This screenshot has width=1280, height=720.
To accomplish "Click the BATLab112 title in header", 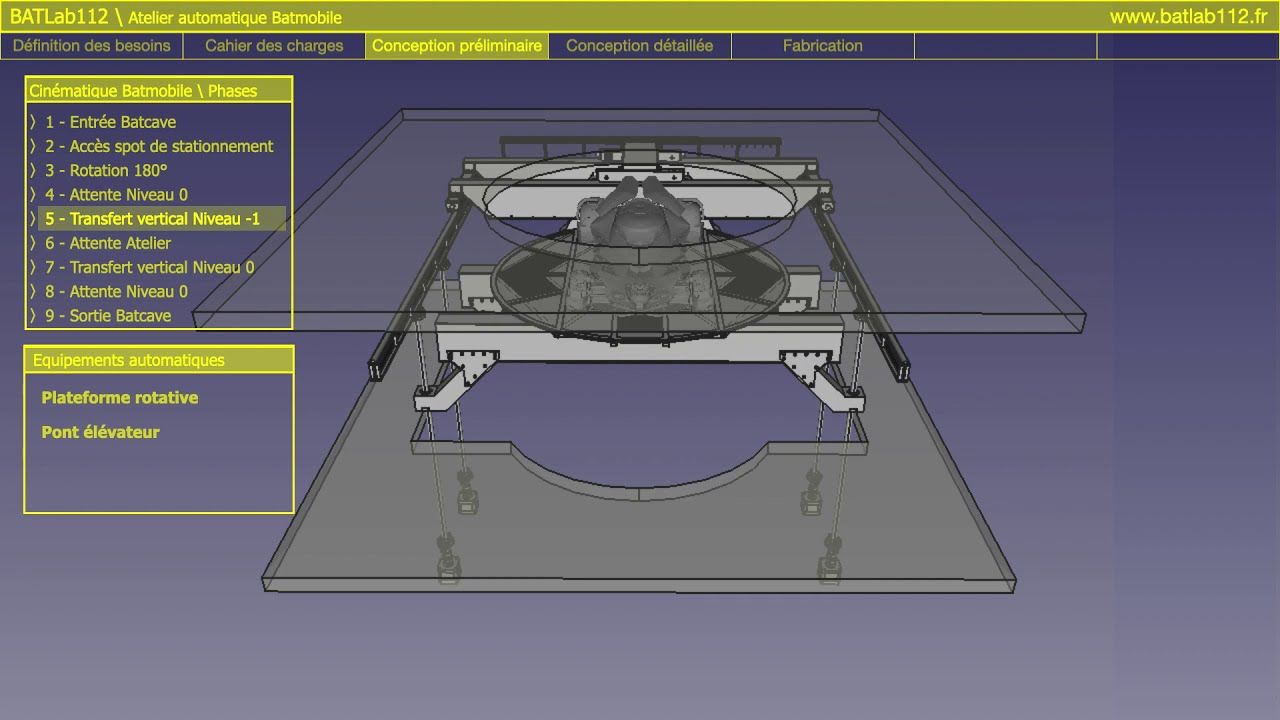I will coord(59,17).
